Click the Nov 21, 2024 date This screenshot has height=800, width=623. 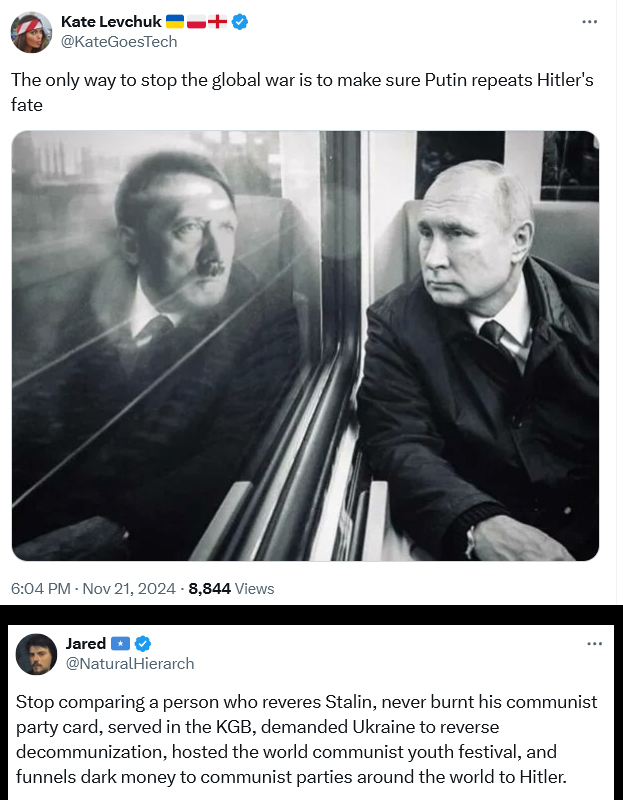129,589
